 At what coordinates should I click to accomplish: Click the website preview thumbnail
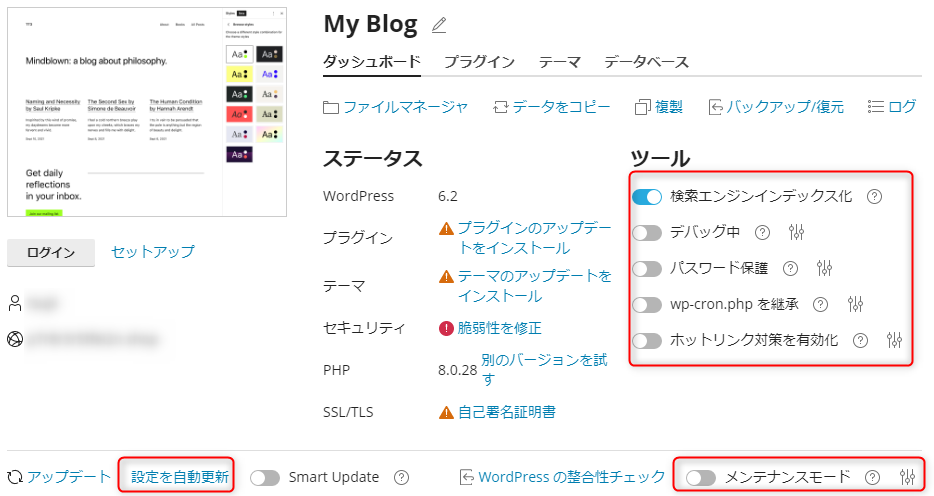click(x=147, y=110)
